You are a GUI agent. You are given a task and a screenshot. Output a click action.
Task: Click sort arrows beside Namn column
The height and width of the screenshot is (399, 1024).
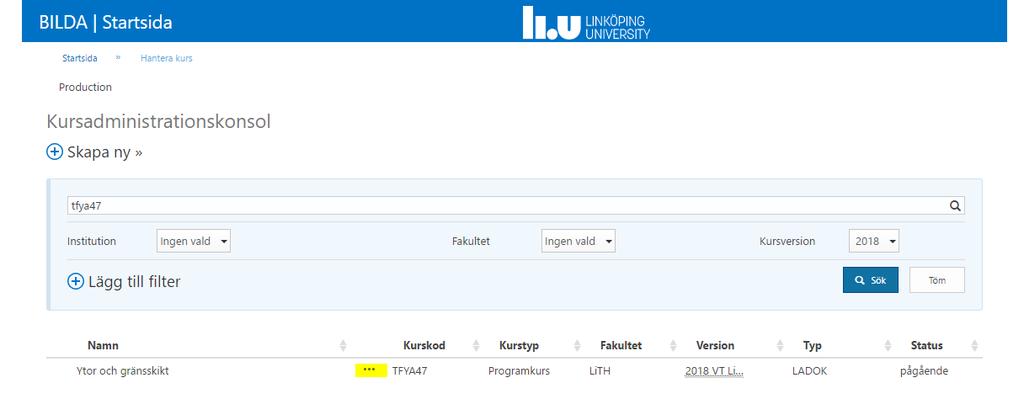tap(343, 345)
